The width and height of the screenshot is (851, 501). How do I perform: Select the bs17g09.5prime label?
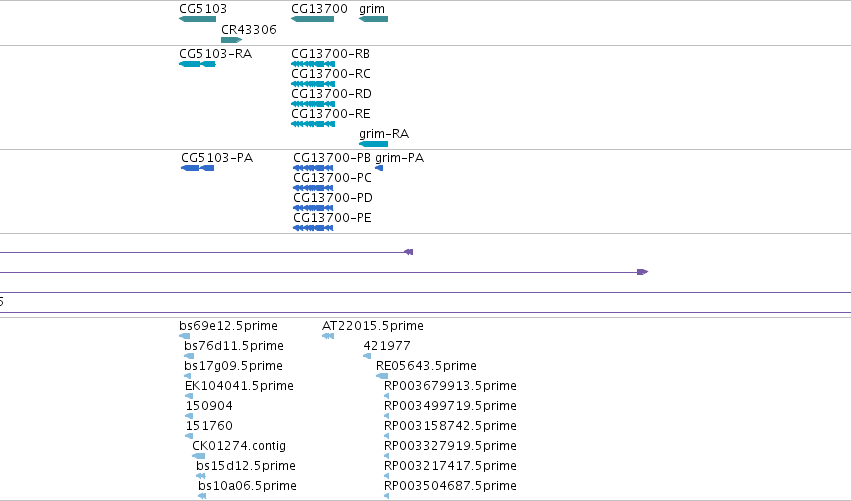(x=233, y=366)
